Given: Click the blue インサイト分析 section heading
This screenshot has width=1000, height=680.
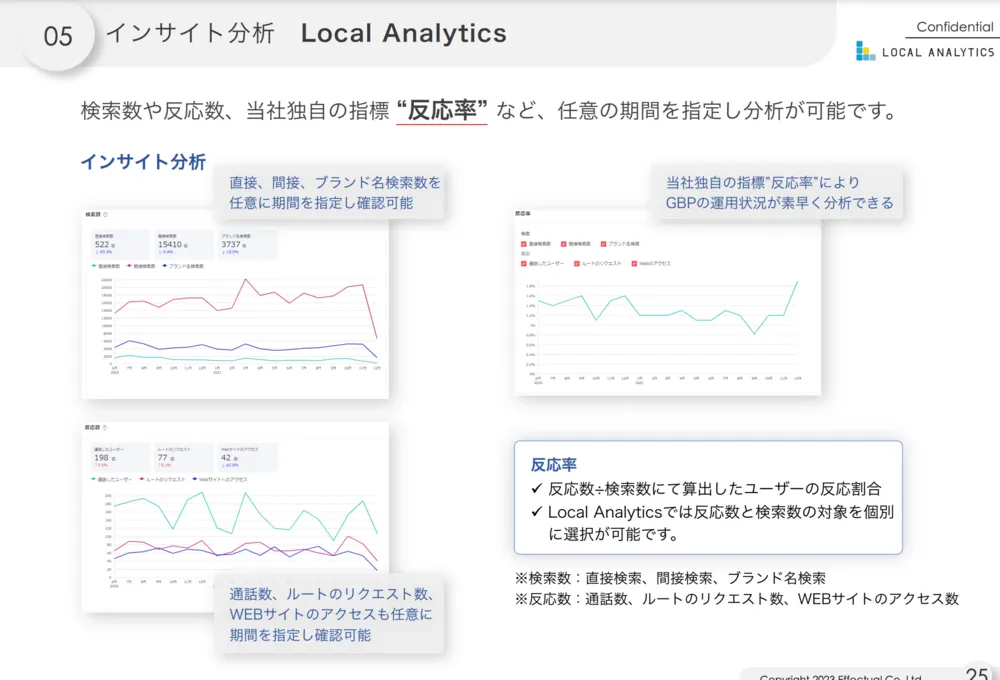Looking at the screenshot, I should (143, 162).
